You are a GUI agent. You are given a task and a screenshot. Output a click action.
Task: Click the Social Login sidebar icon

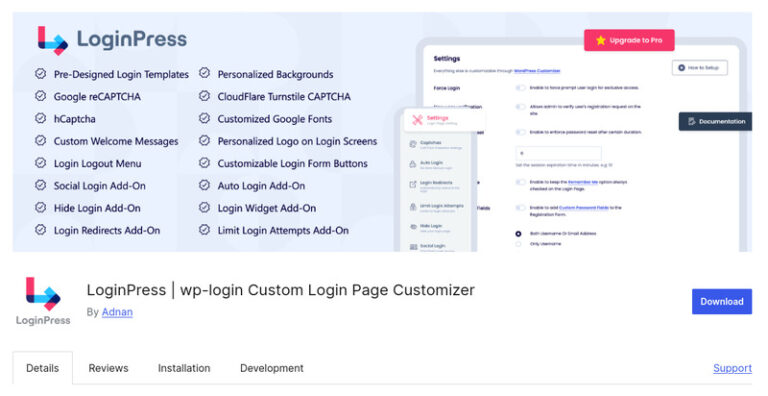[412, 247]
